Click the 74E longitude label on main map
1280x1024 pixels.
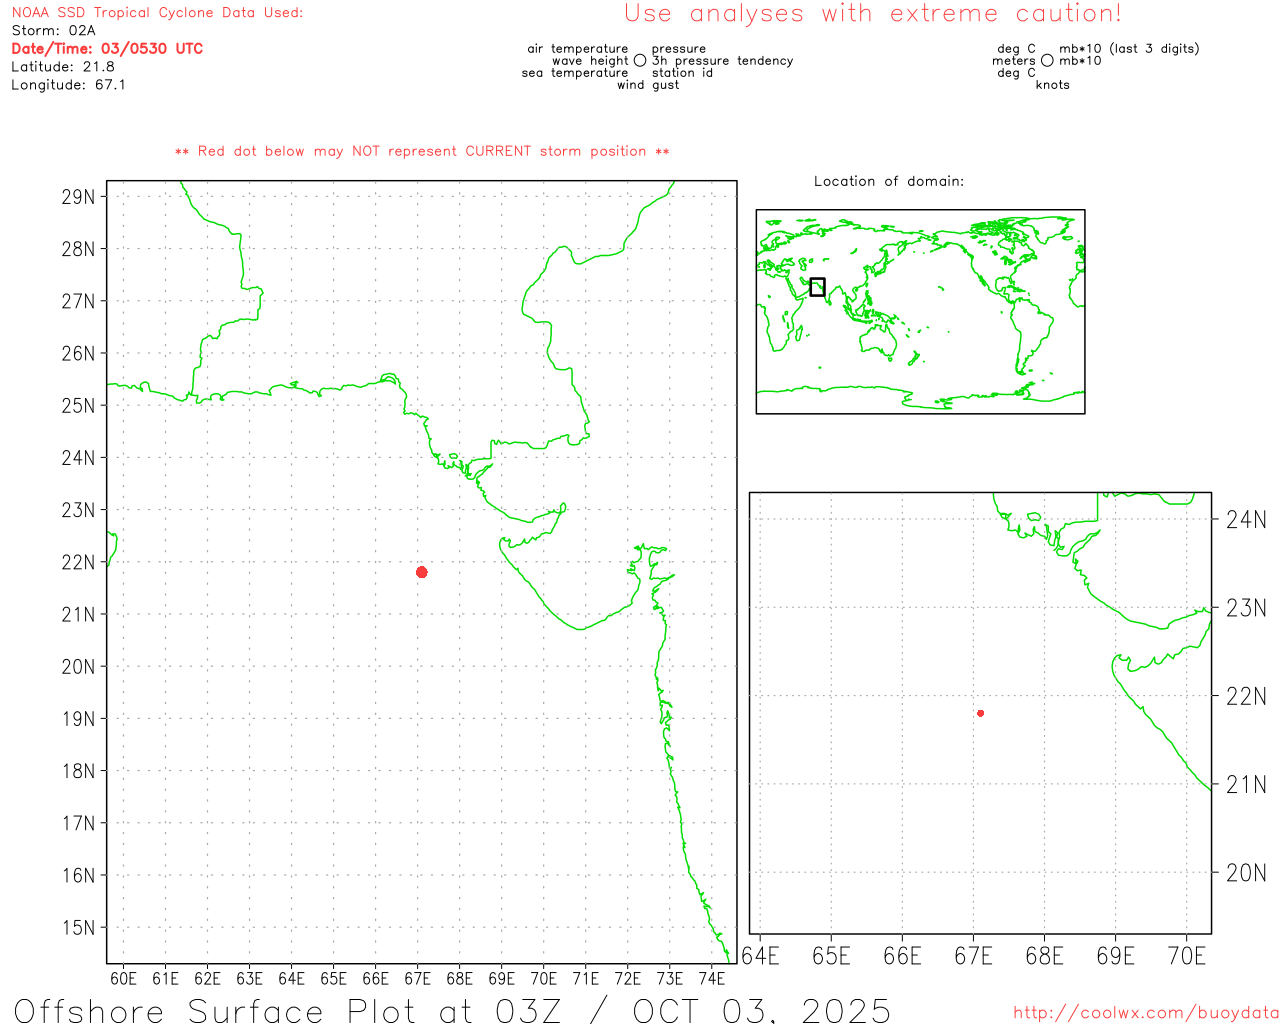[x=711, y=978]
